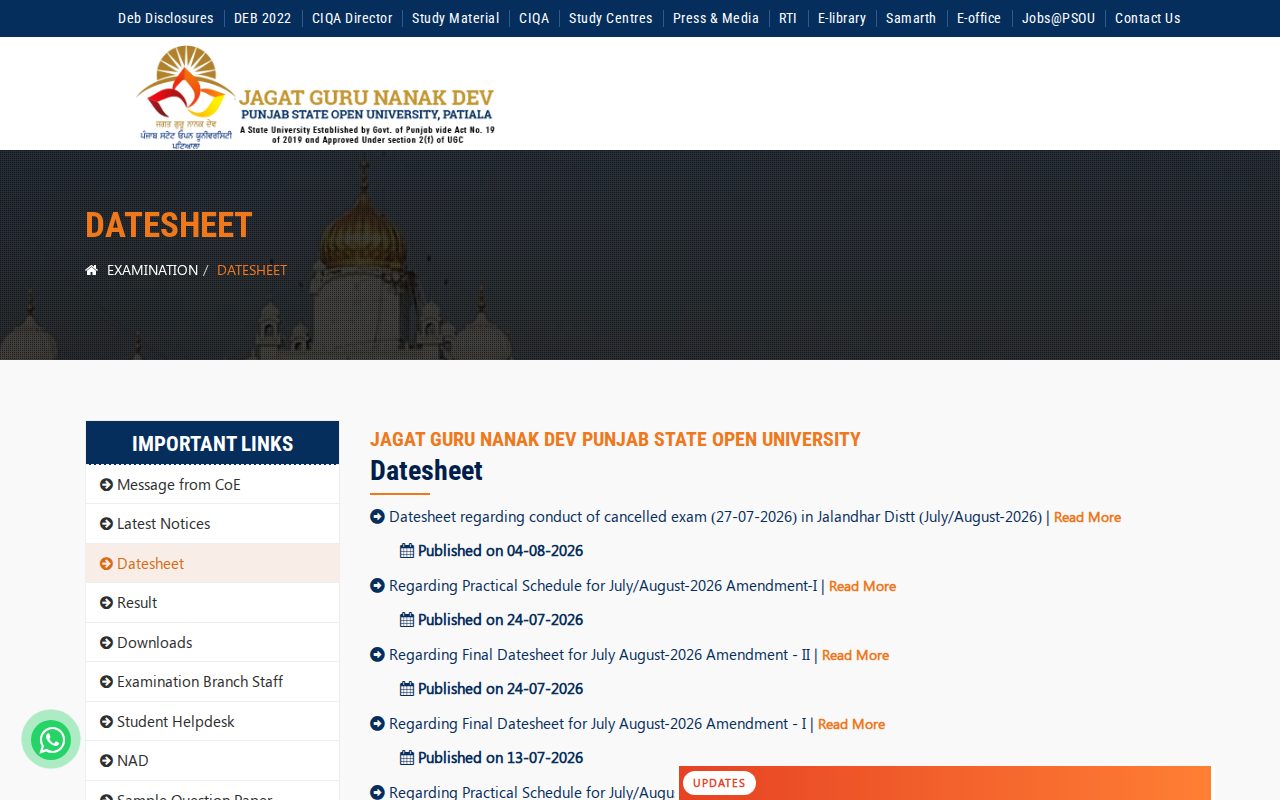1280x800 pixels.
Task: Read More for Final Datesheet Amendment - I
Action: point(851,724)
